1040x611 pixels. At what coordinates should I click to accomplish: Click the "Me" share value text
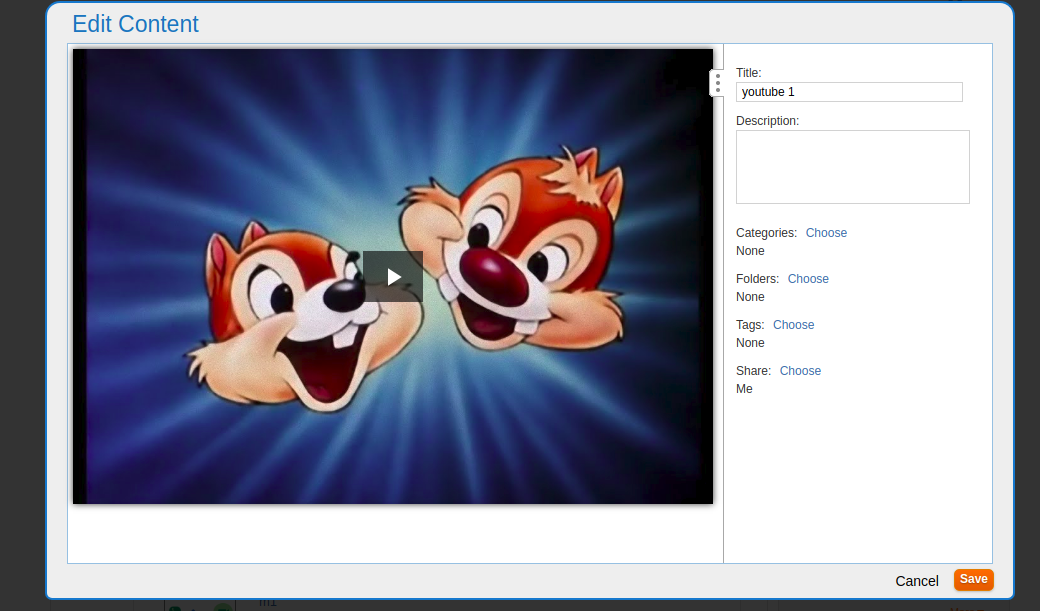point(744,389)
